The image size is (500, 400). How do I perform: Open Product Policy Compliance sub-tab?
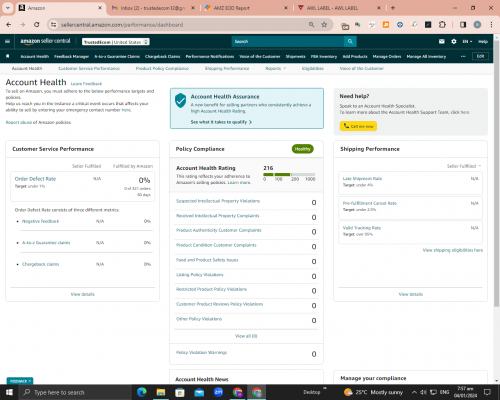tap(162, 68)
